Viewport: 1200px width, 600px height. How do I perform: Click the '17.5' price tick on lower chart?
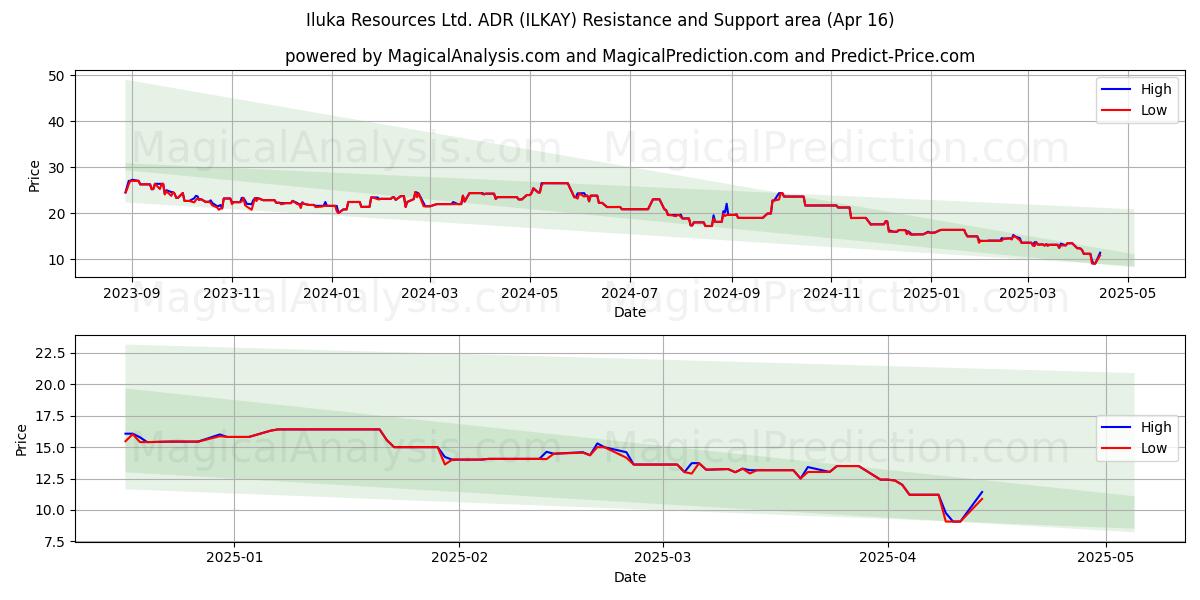[51, 416]
